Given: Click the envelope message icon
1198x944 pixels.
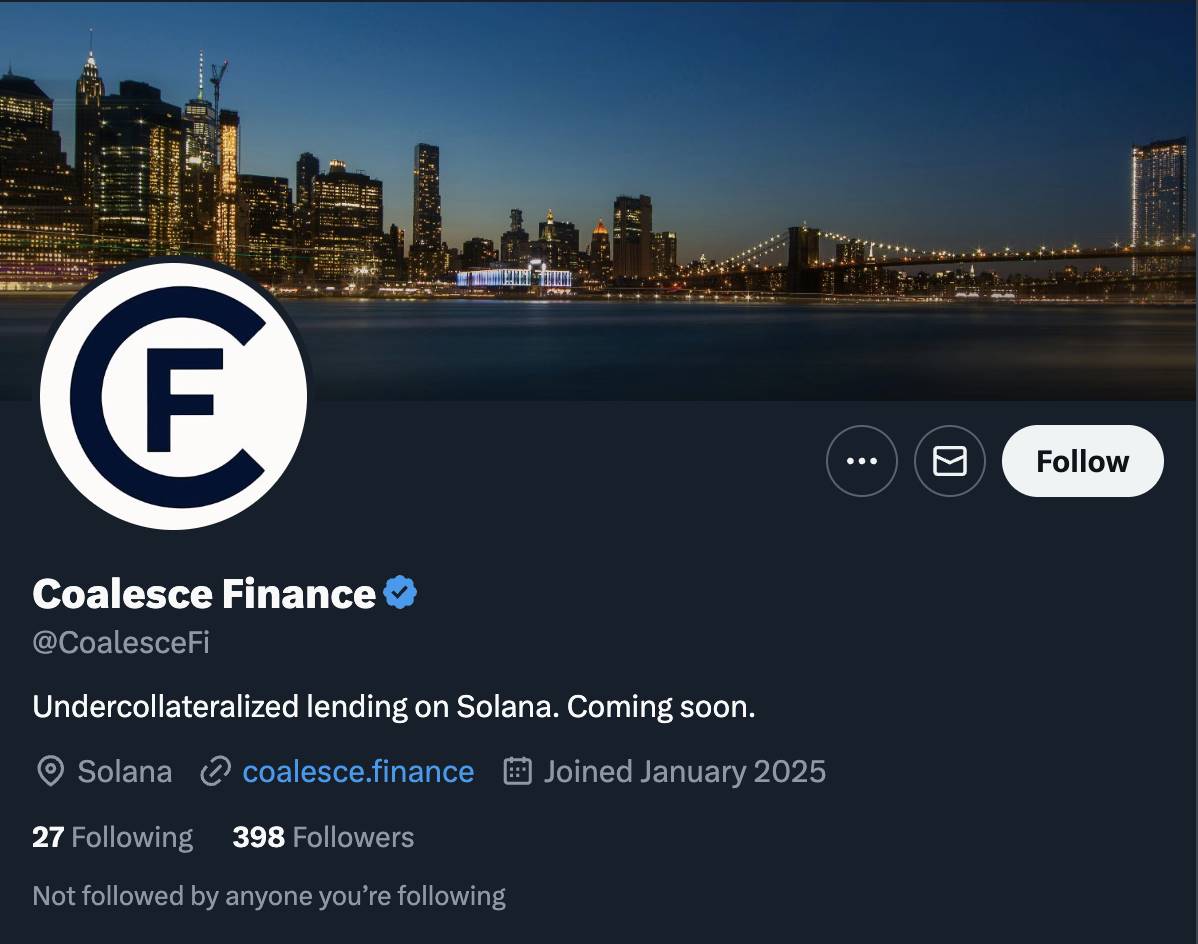Looking at the screenshot, I should 949,461.
